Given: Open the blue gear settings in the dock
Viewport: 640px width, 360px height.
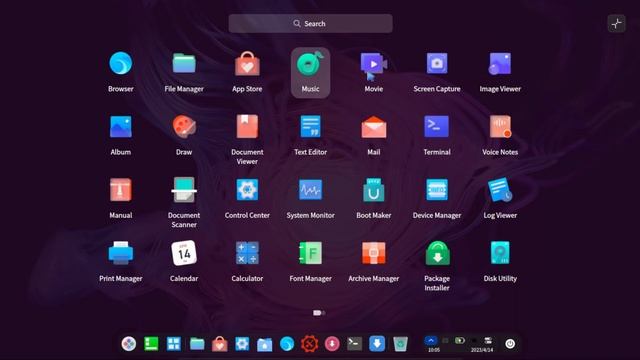Looking at the screenshot, I should (242, 344).
